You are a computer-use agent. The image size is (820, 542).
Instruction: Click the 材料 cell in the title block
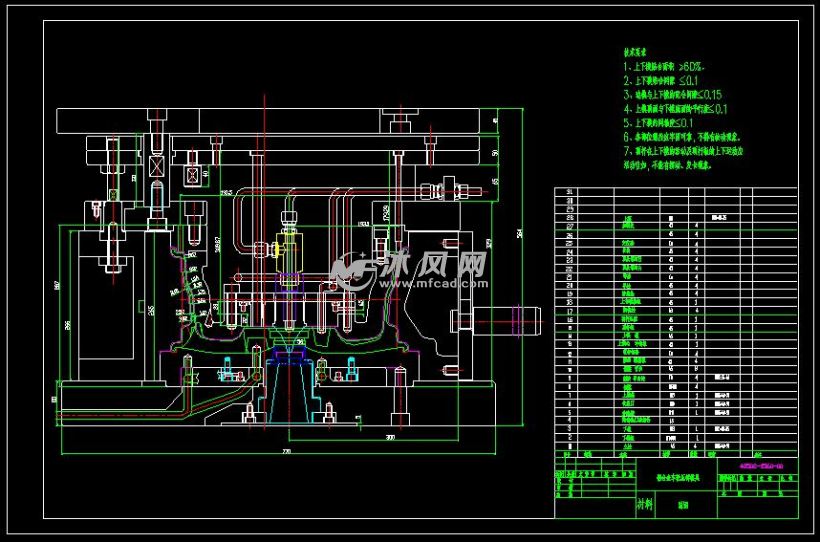click(x=645, y=505)
